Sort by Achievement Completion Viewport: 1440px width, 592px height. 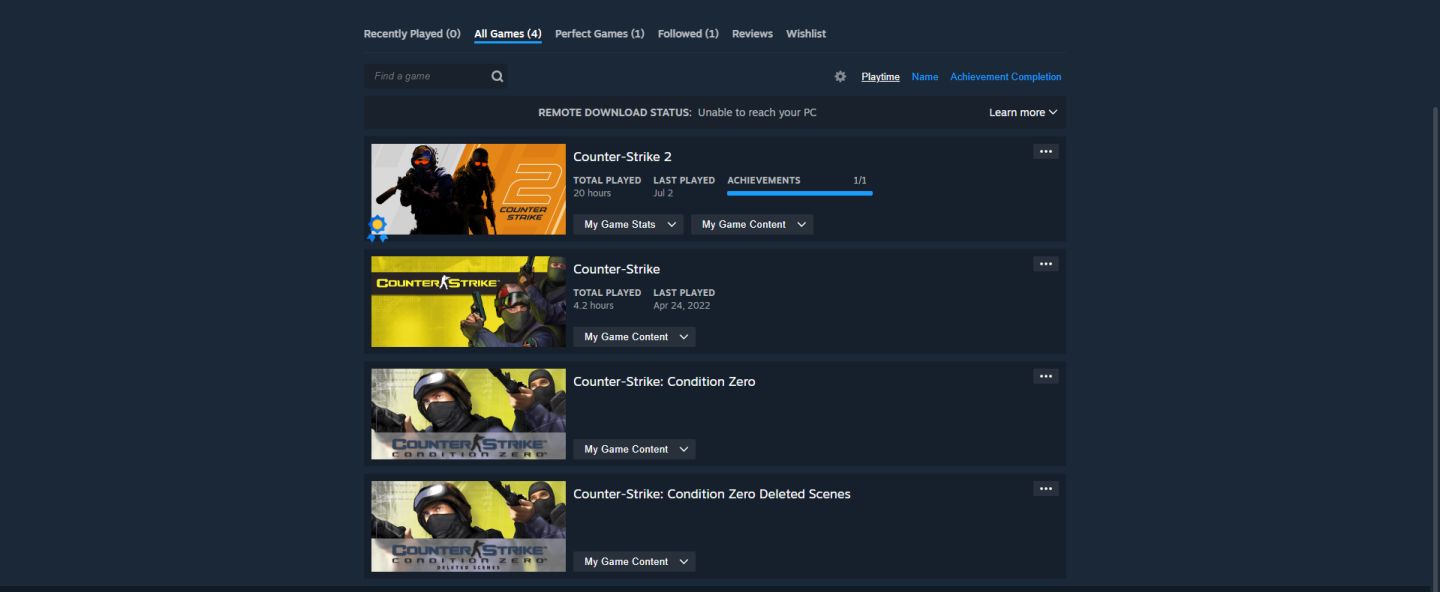1006,77
